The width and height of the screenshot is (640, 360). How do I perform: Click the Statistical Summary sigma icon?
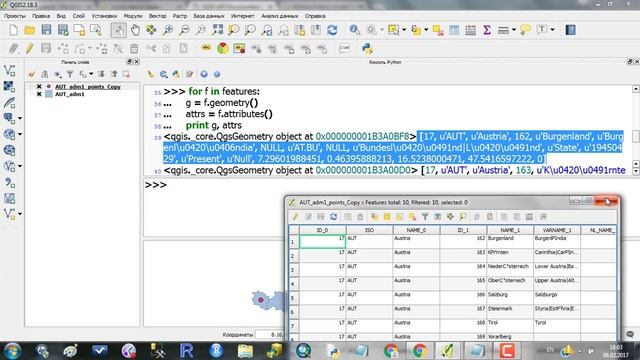pos(487,30)
